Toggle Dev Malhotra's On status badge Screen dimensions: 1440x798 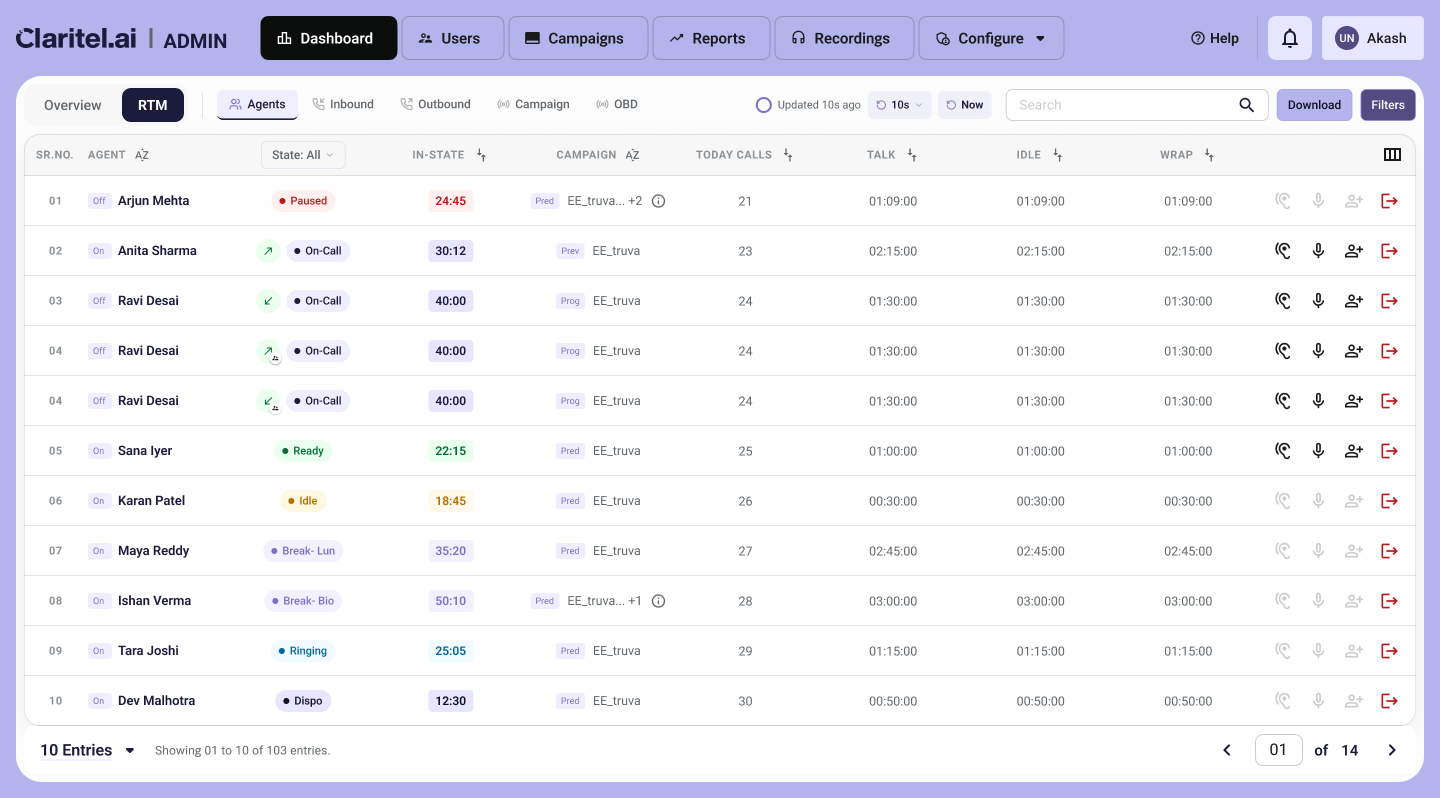99,701
